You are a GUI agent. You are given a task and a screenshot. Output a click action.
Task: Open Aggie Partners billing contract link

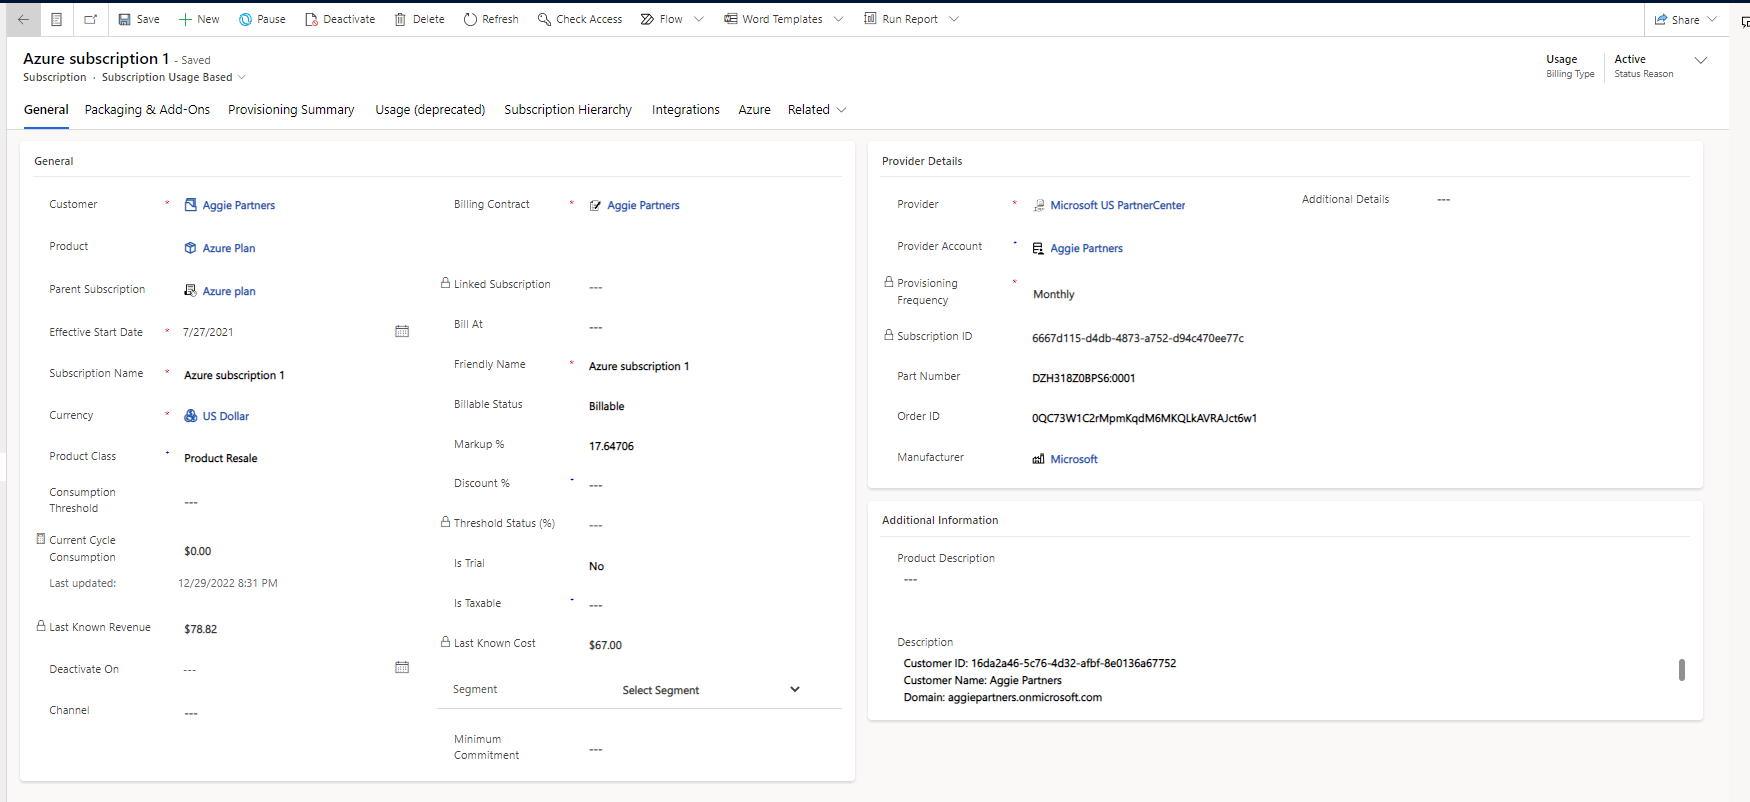coord(643,205)
